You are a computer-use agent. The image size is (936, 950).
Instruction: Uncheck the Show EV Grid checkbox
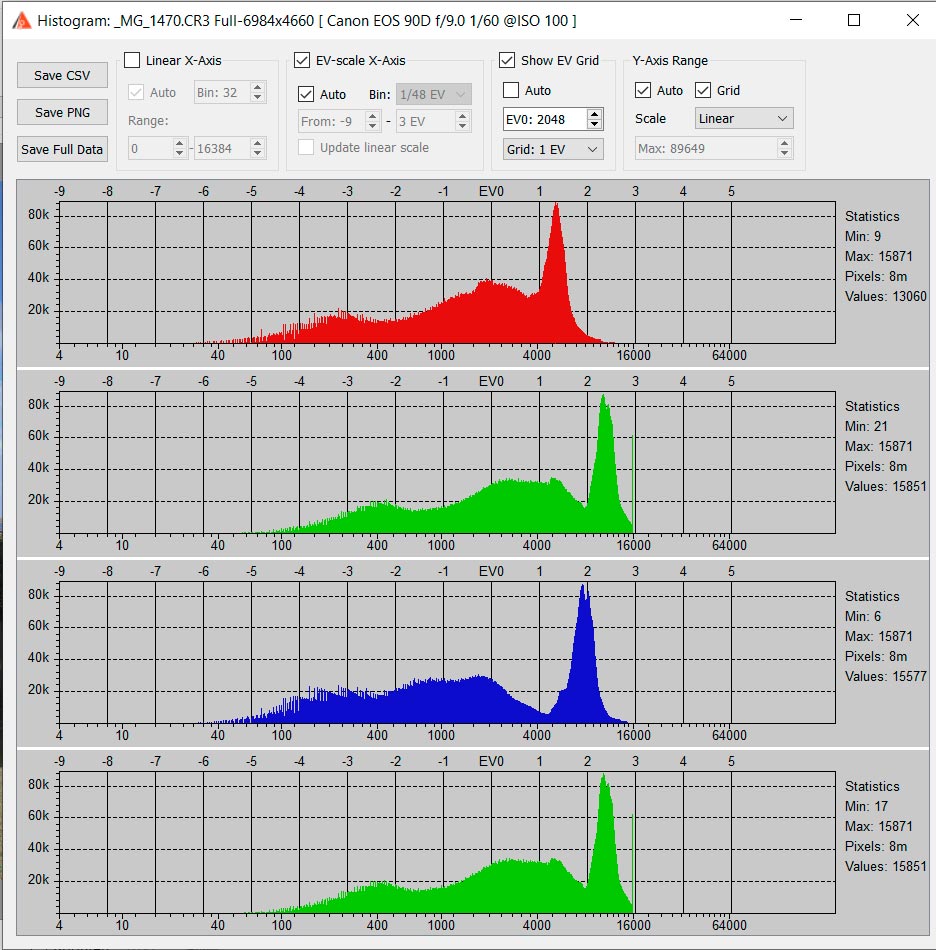point(507,61)
